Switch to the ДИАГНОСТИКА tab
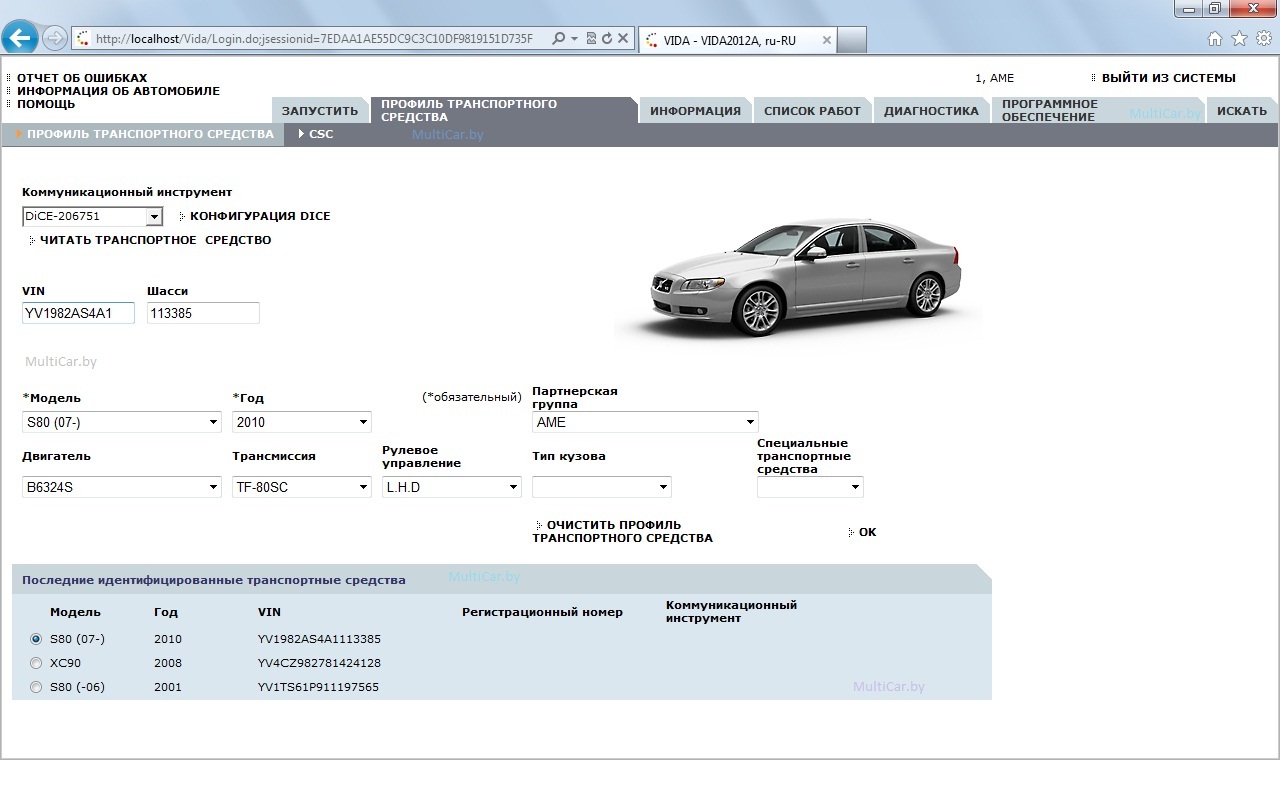 (931, 111)
